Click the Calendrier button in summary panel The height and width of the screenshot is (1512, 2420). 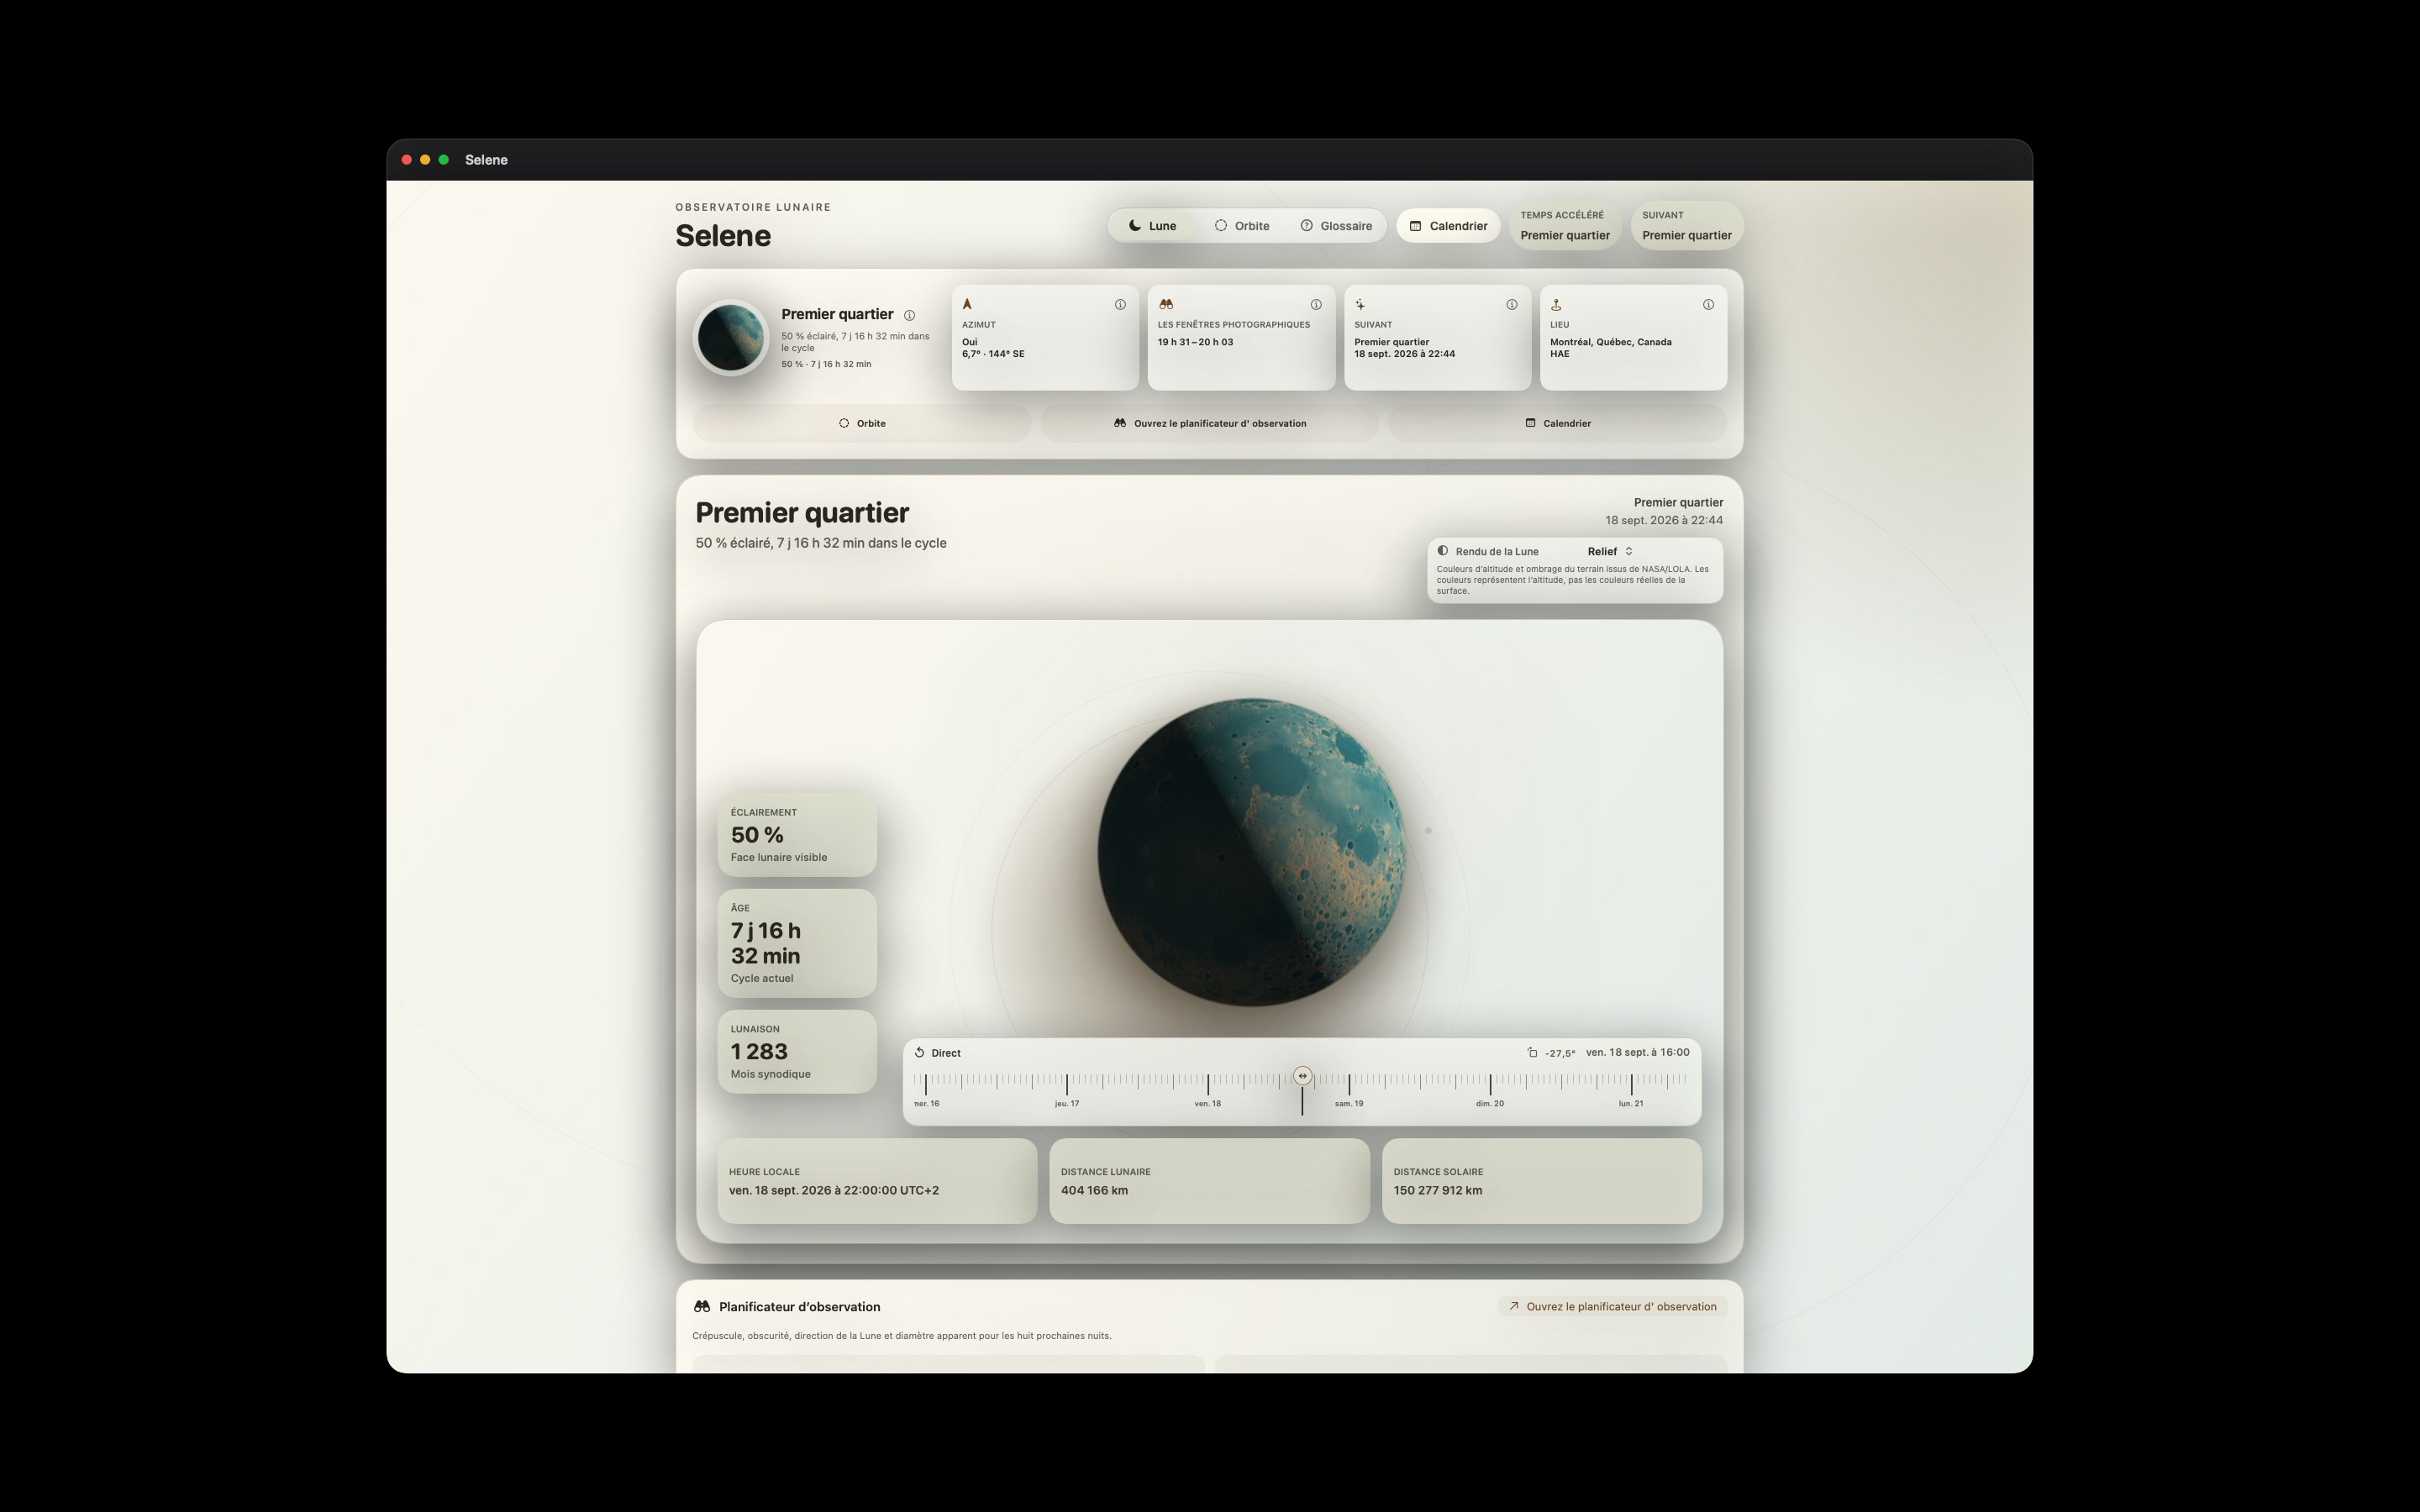tap(1558, 423)
